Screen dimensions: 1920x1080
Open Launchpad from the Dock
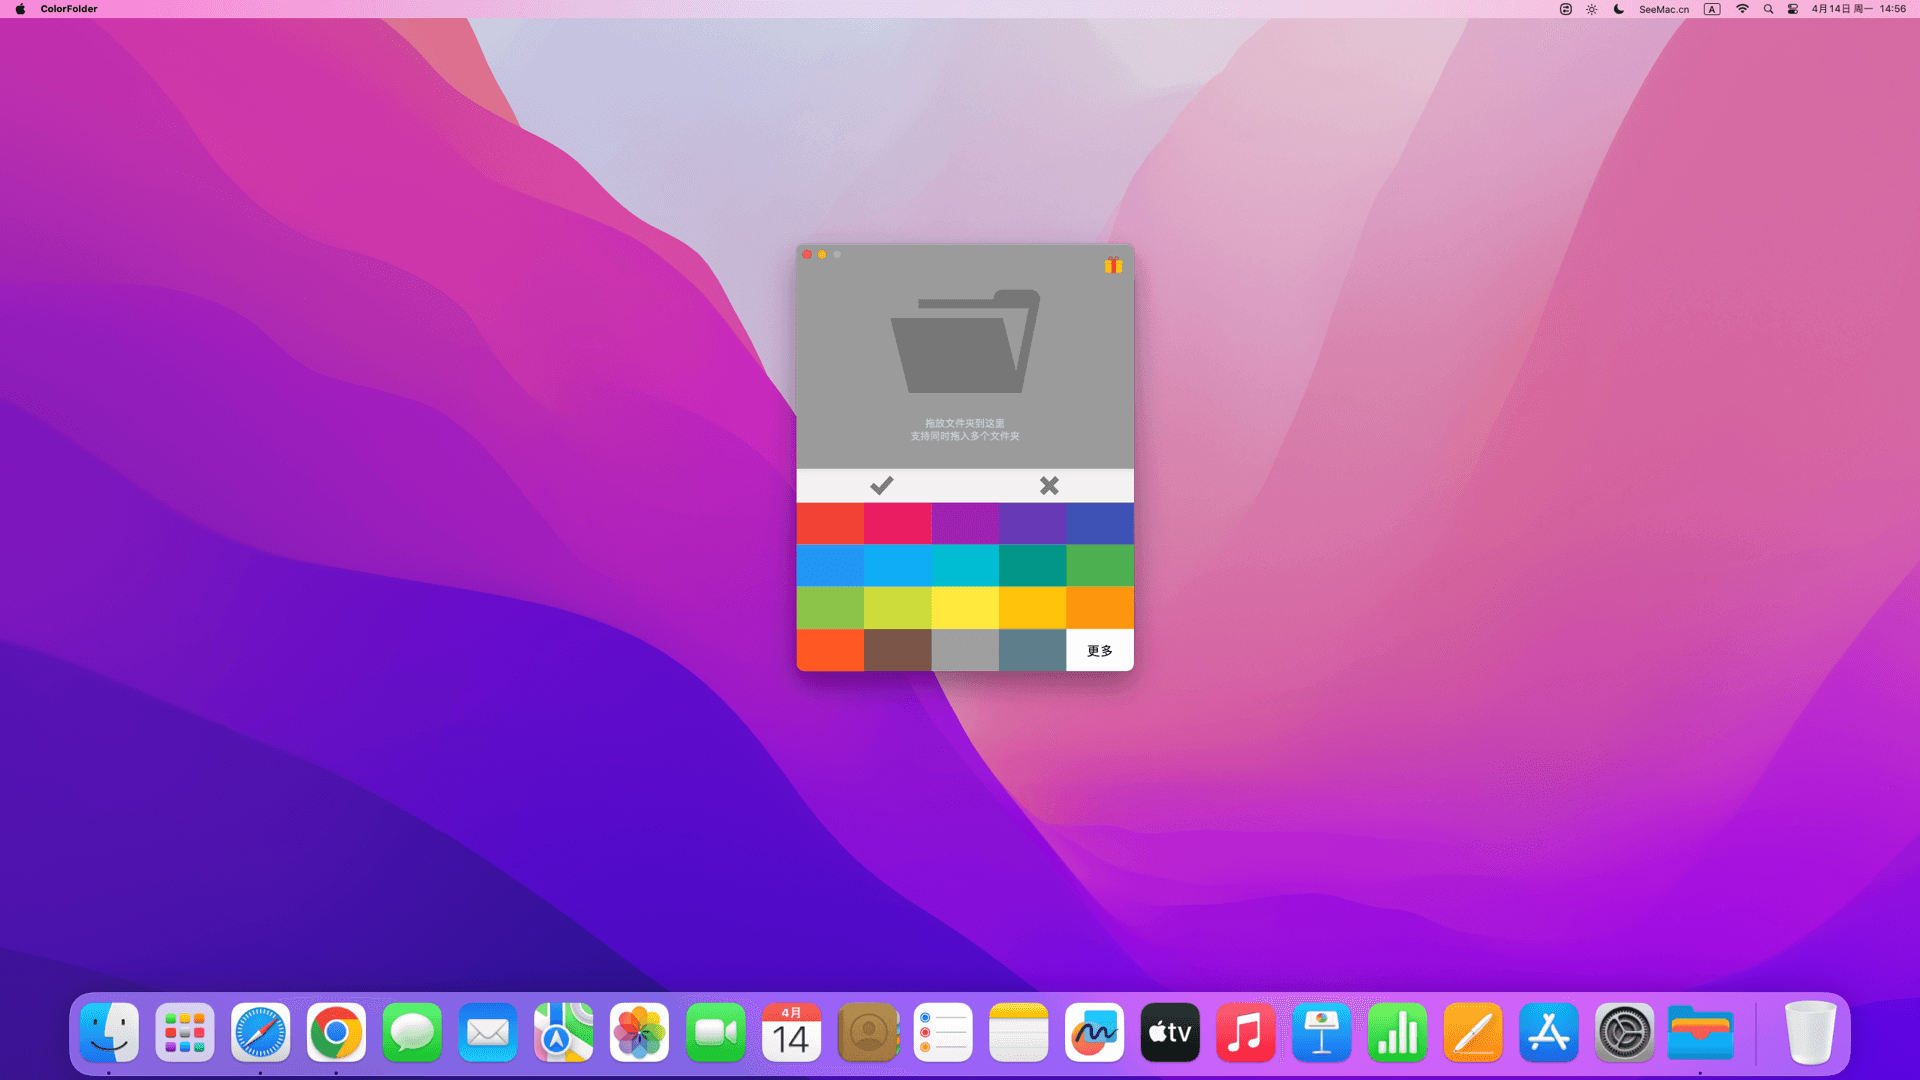(x=185, y=1032)
